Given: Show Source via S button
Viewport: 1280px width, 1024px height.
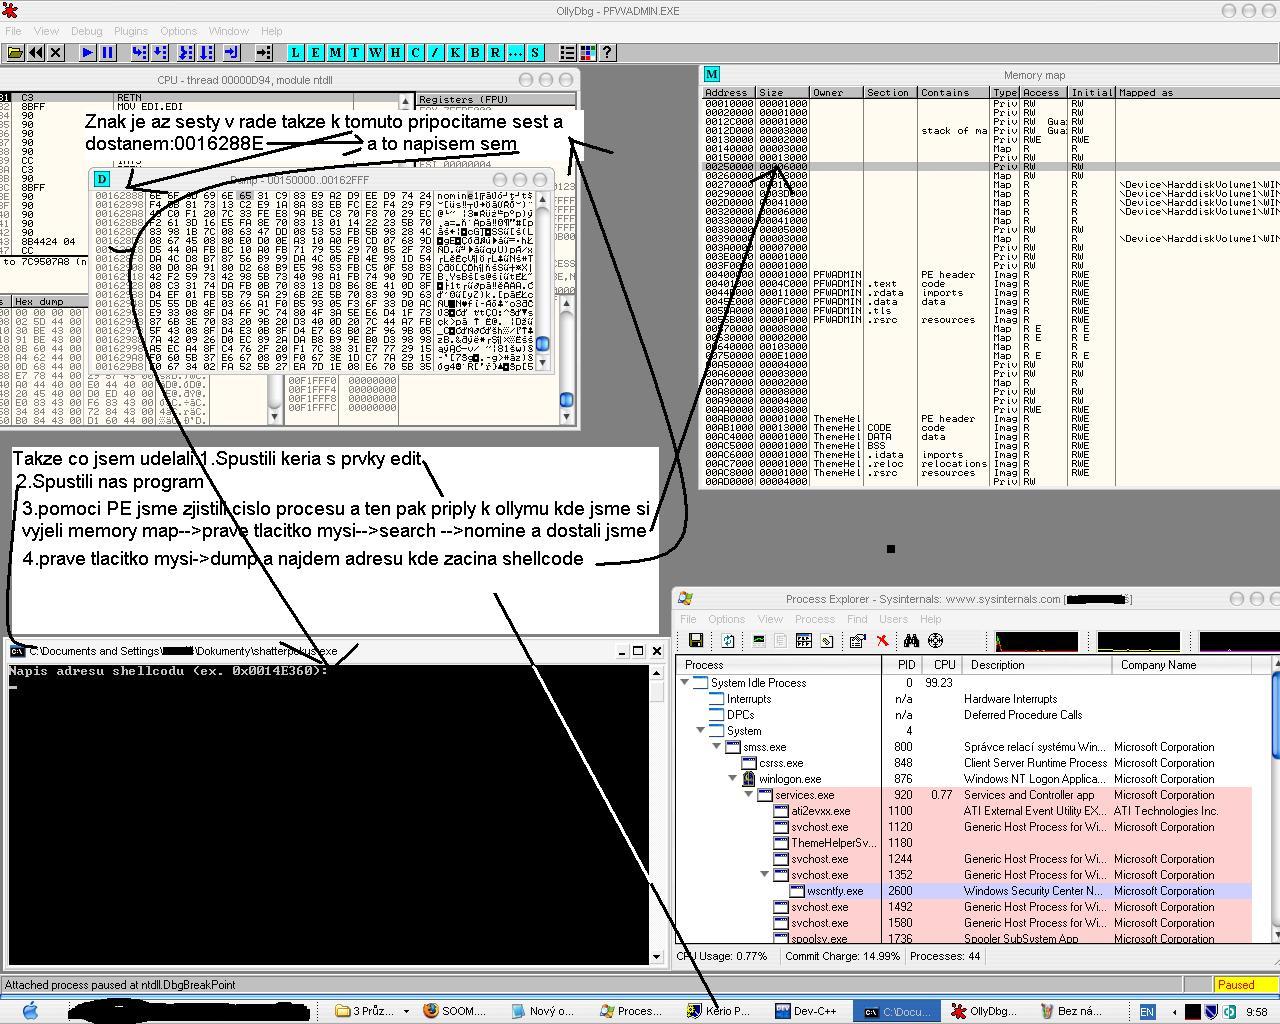Looking at the screenshot, I should pos(535,52).
